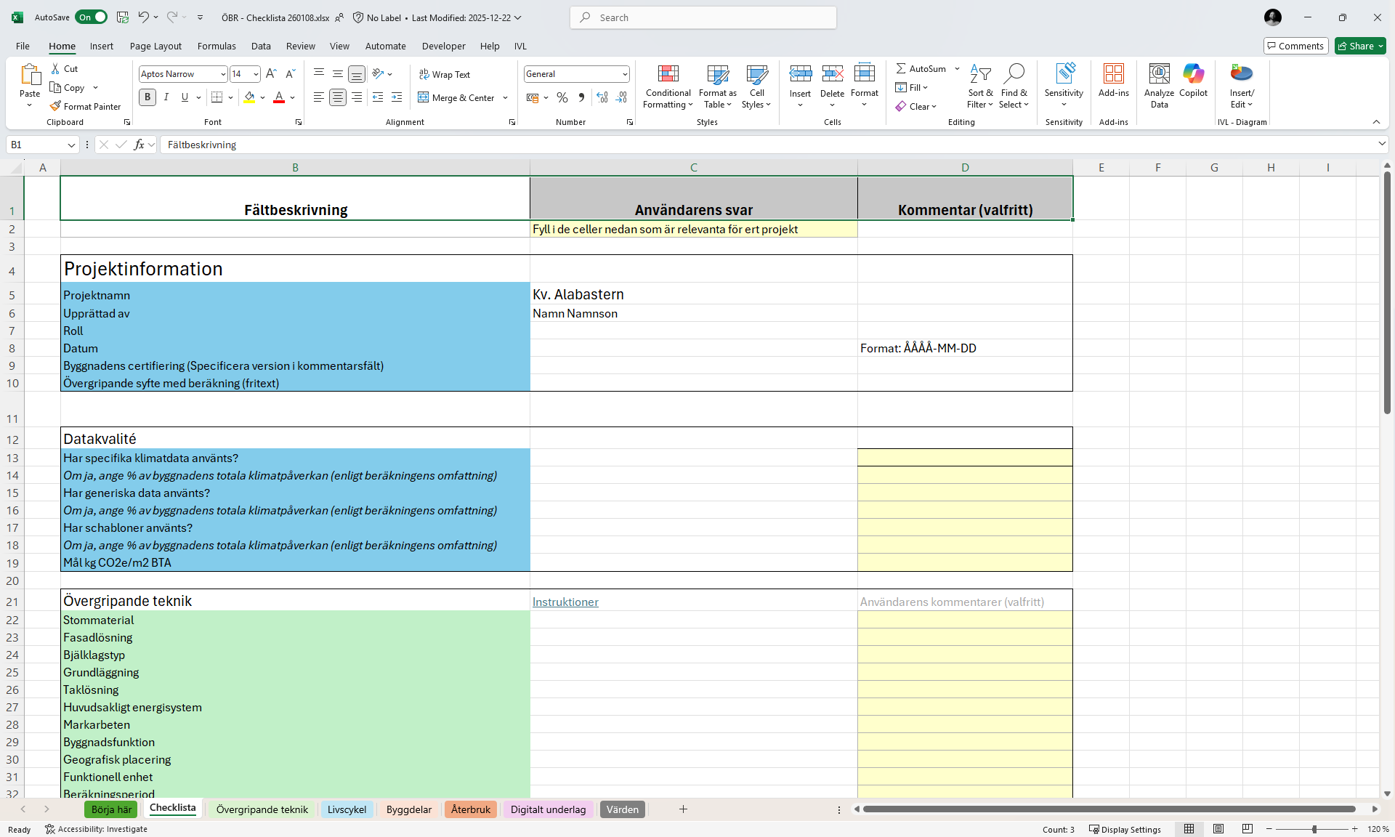Toggle Bold formatting button
Viewport: 1395px width, 837px height.
(148, 98)
